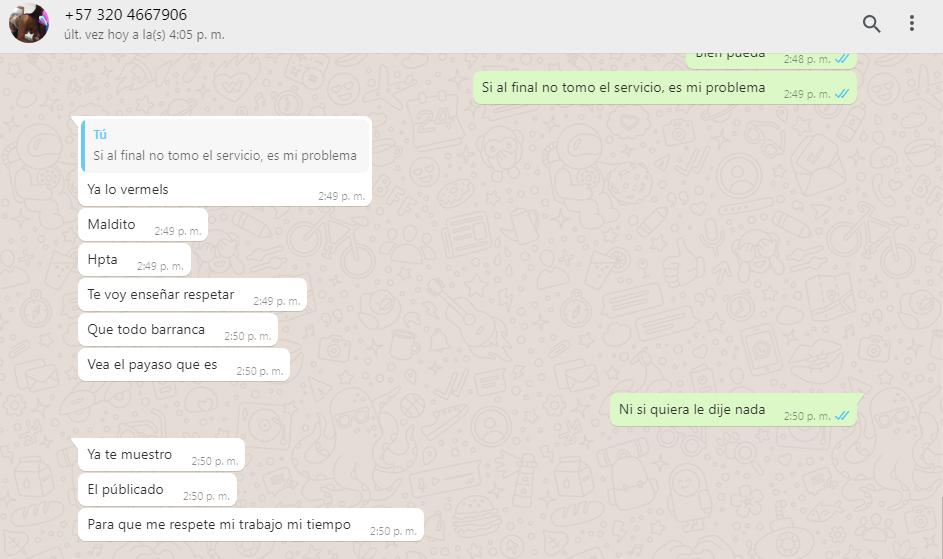Image resolution: width=943 pixels, height=559 pixels.
Task: Click the 'Ni si quiera le dije nada' message
Action: point(734,410)
